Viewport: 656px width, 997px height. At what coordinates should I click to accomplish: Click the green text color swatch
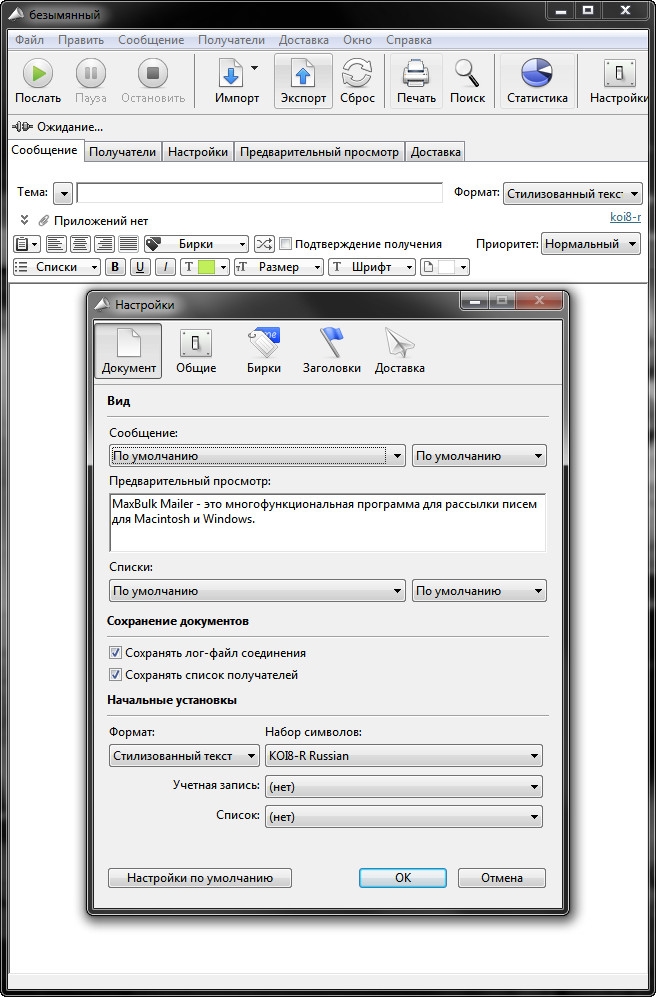(208, 267)
